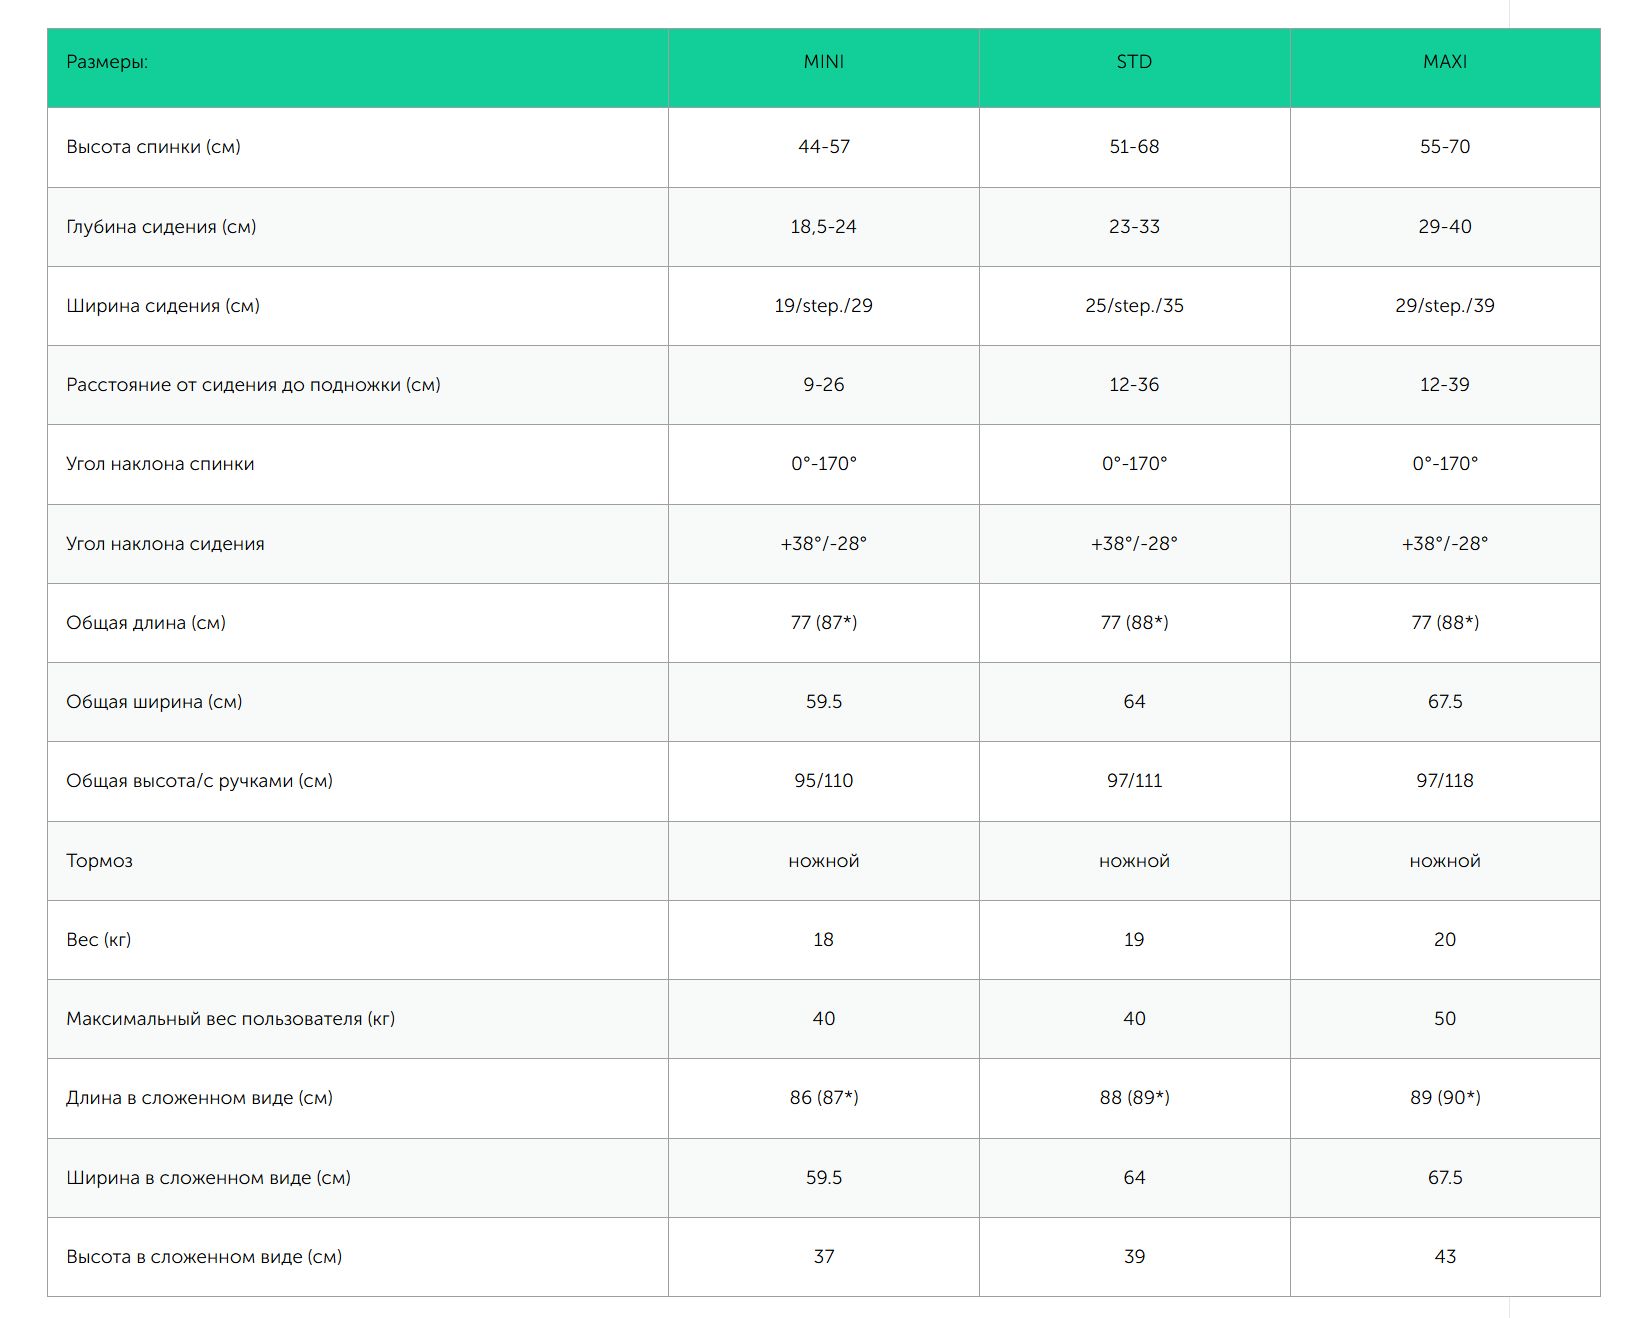Click the value 18,5-24
This screenshot has height=1318, width=1644.
[823, 227]
